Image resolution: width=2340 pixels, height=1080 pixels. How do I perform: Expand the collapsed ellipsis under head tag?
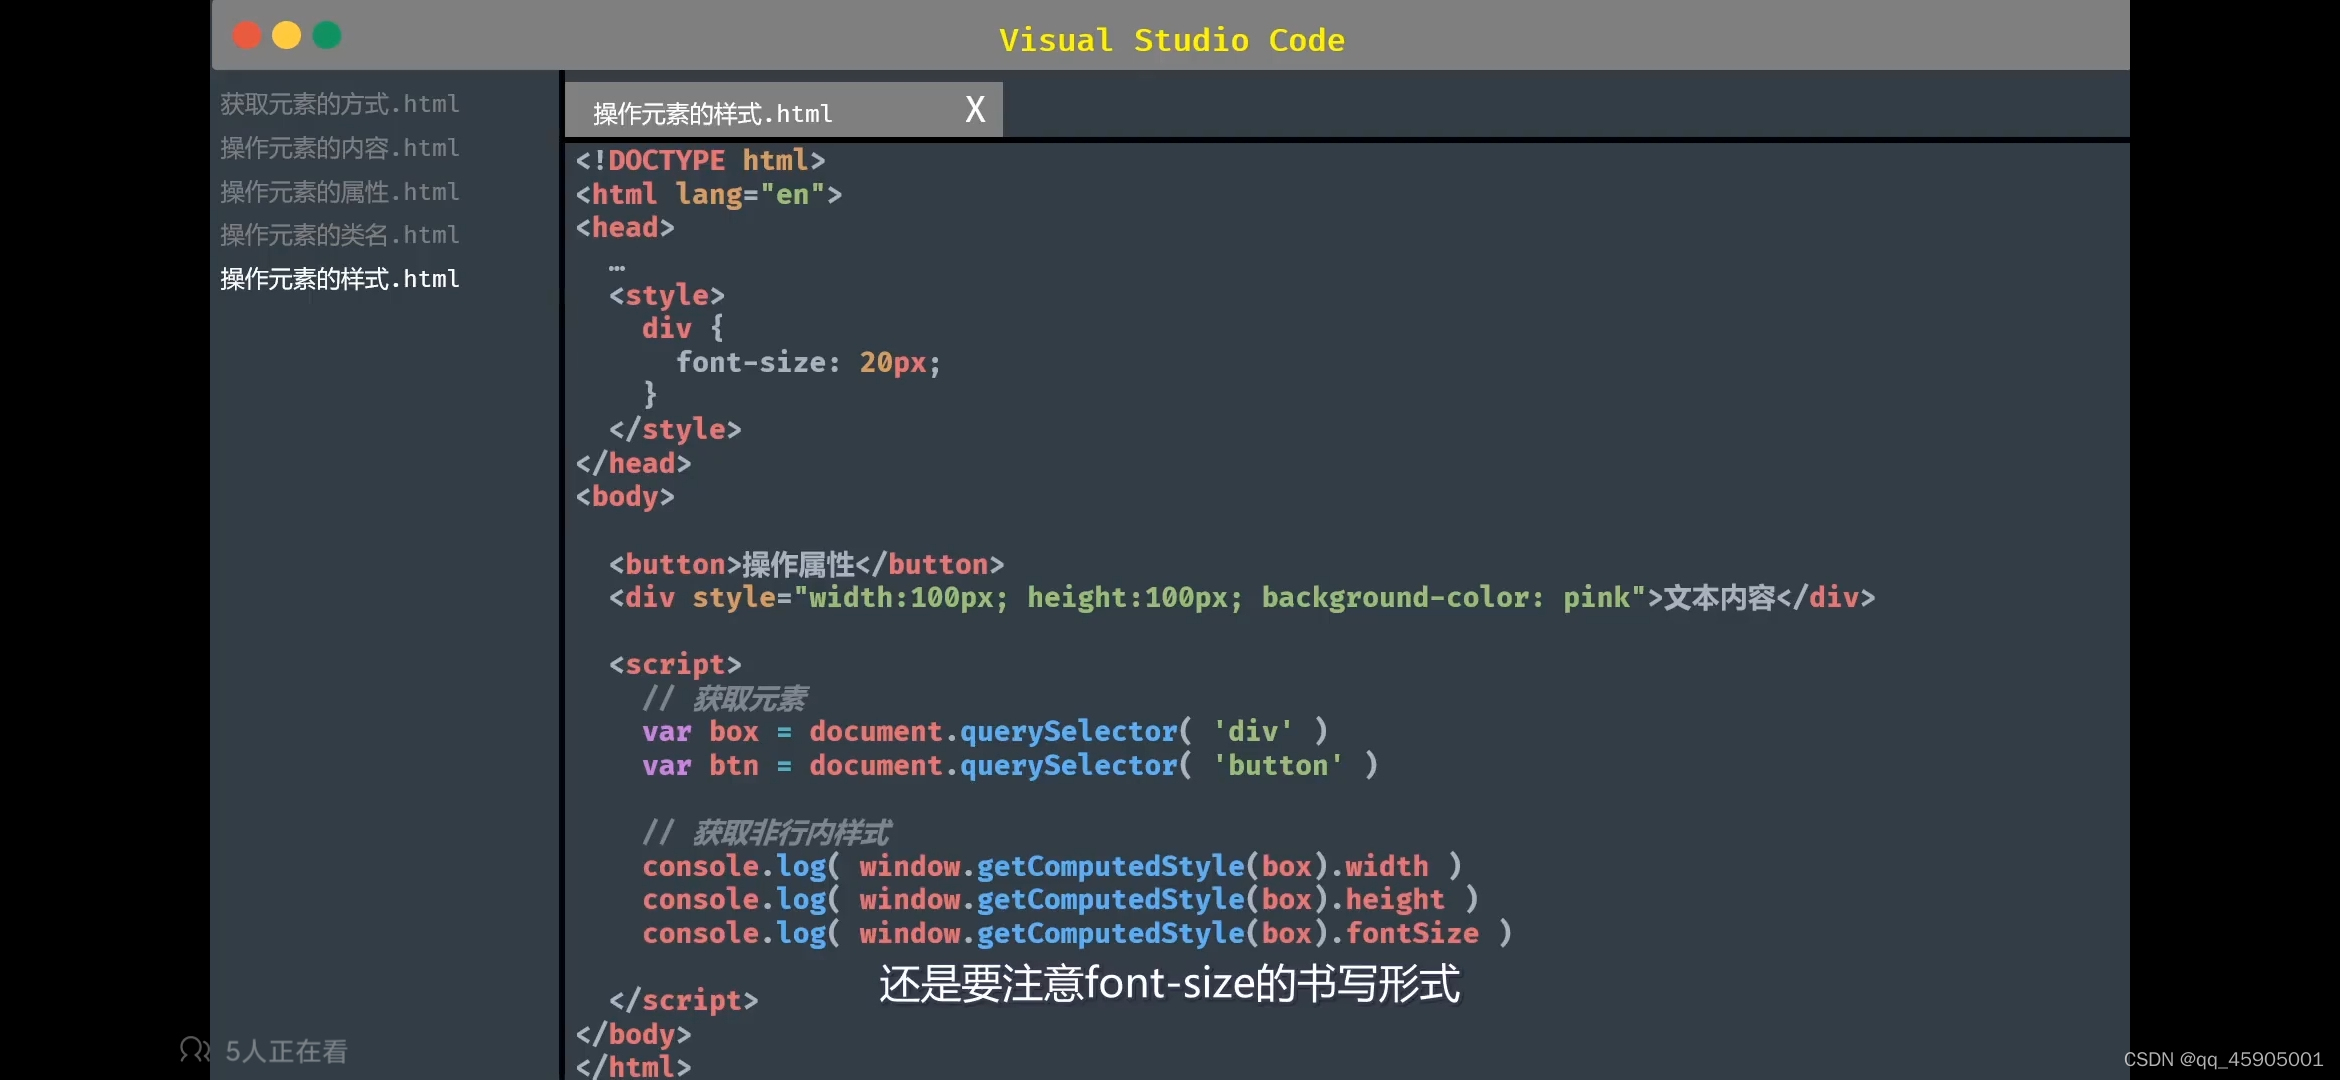(x=617, y=267)
